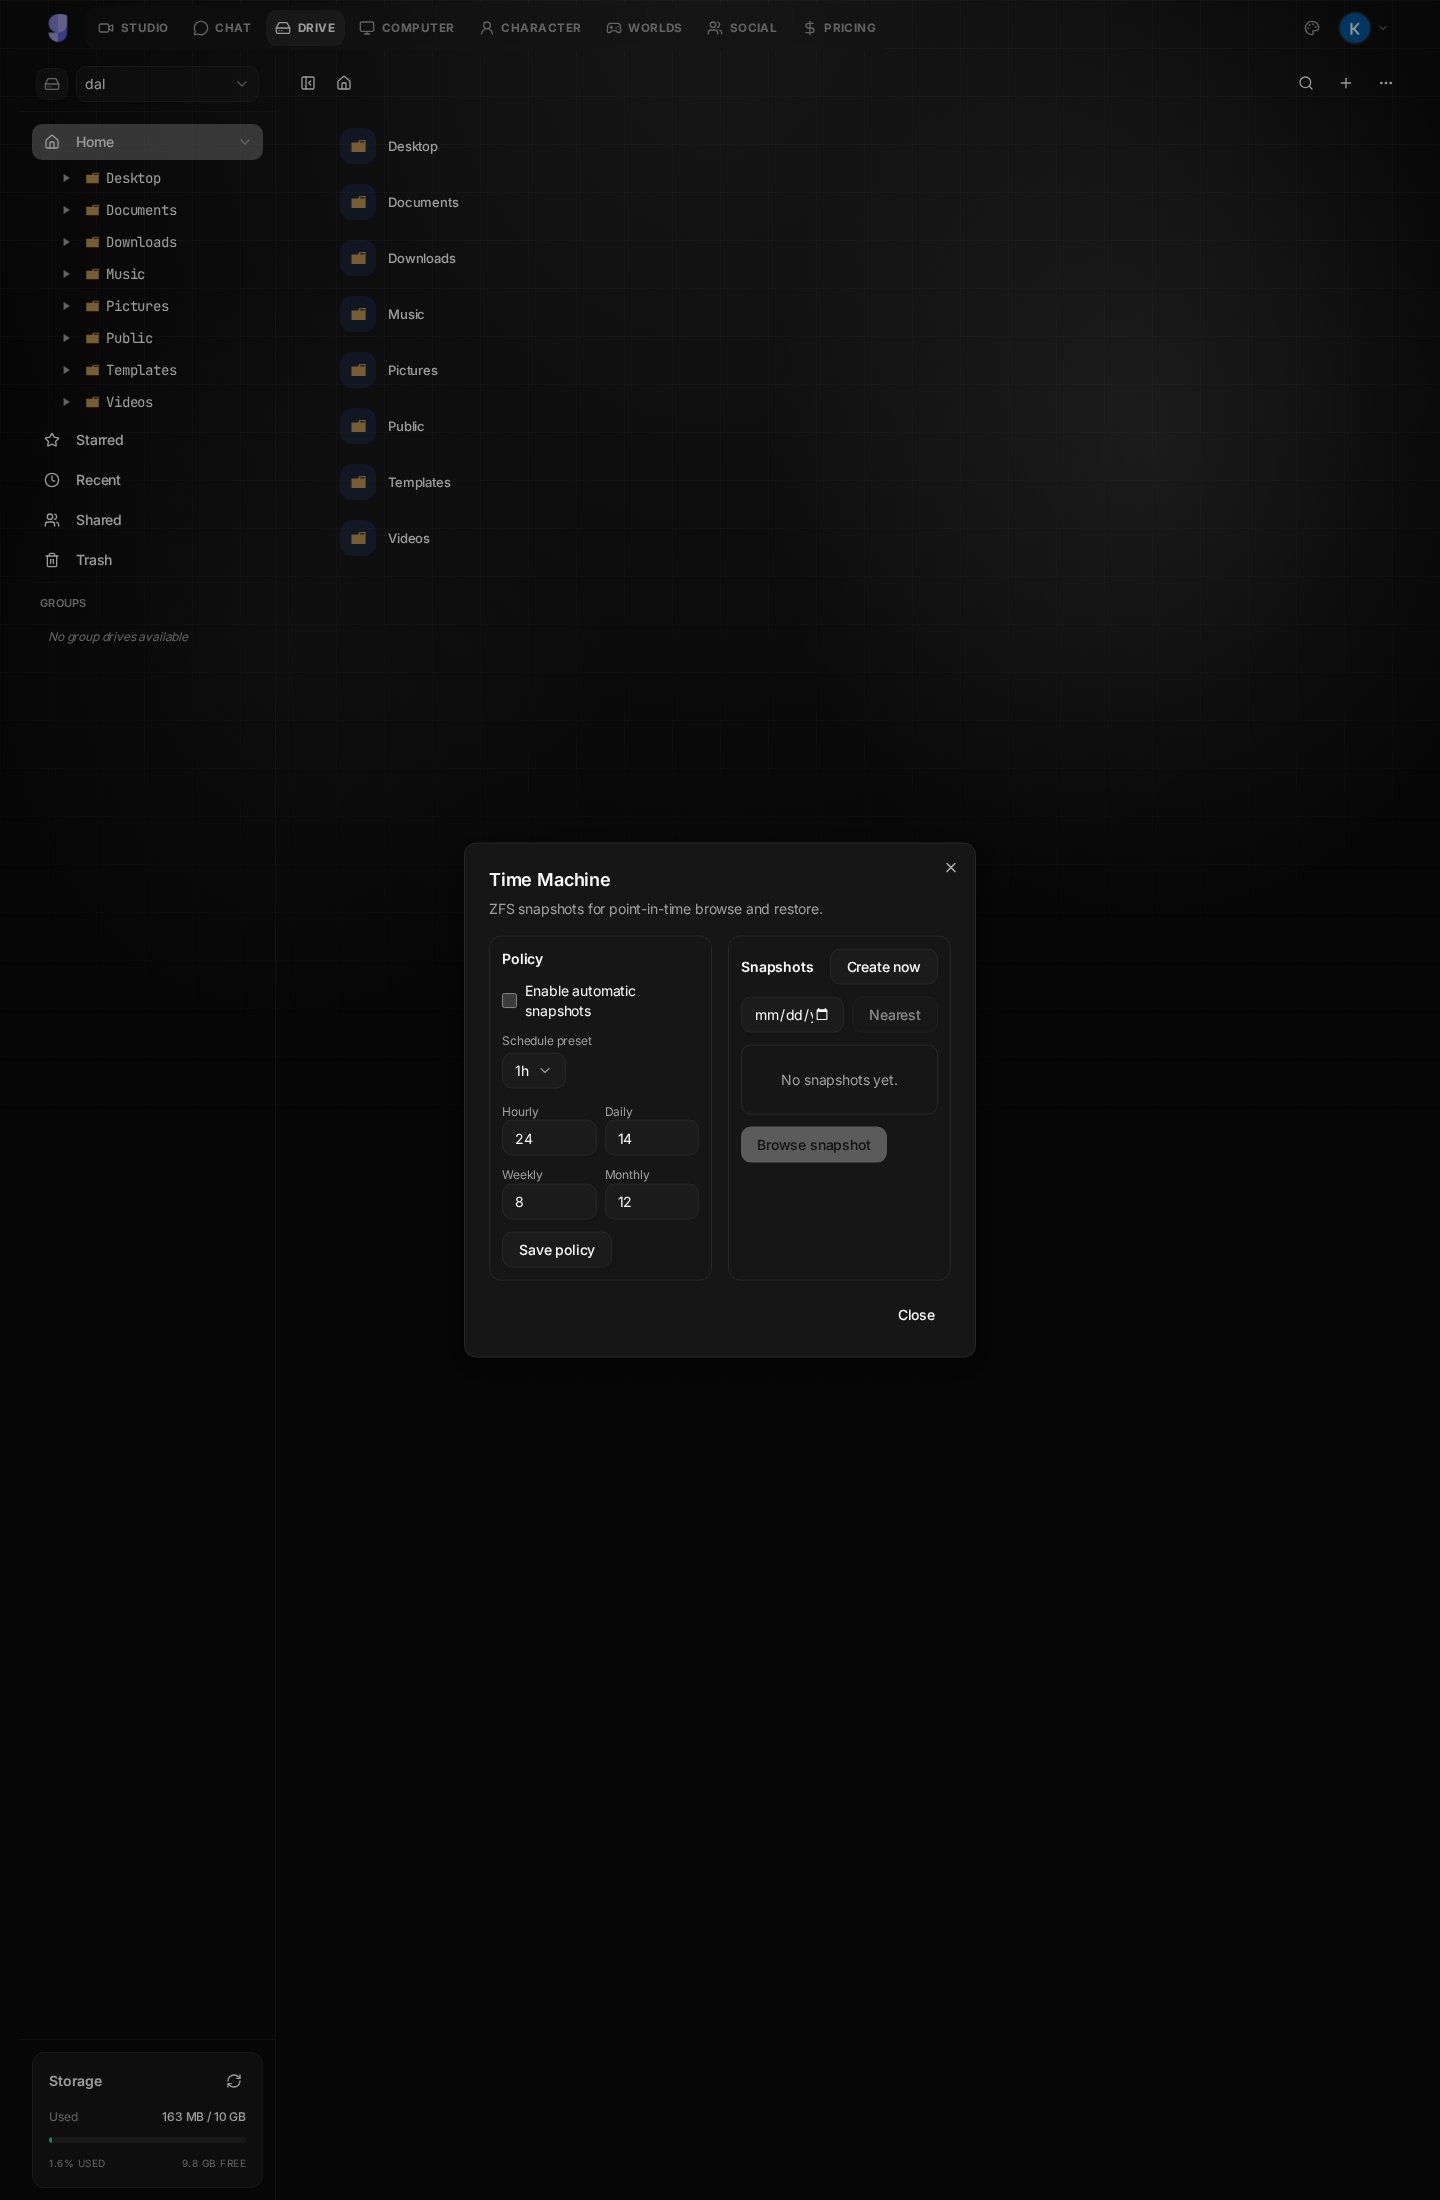Open Recent in sidebar

[x=147, y=480]
